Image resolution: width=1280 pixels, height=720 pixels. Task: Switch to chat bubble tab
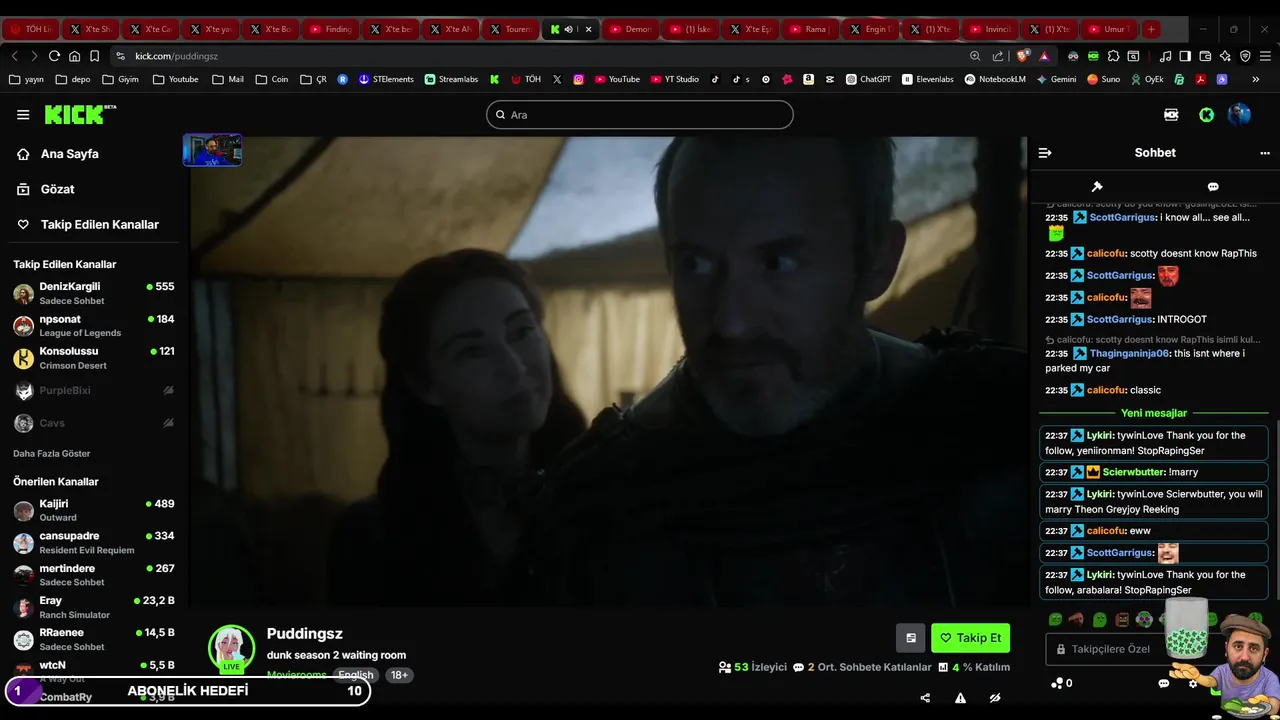pyautogui.click(x=1213, y=187)
